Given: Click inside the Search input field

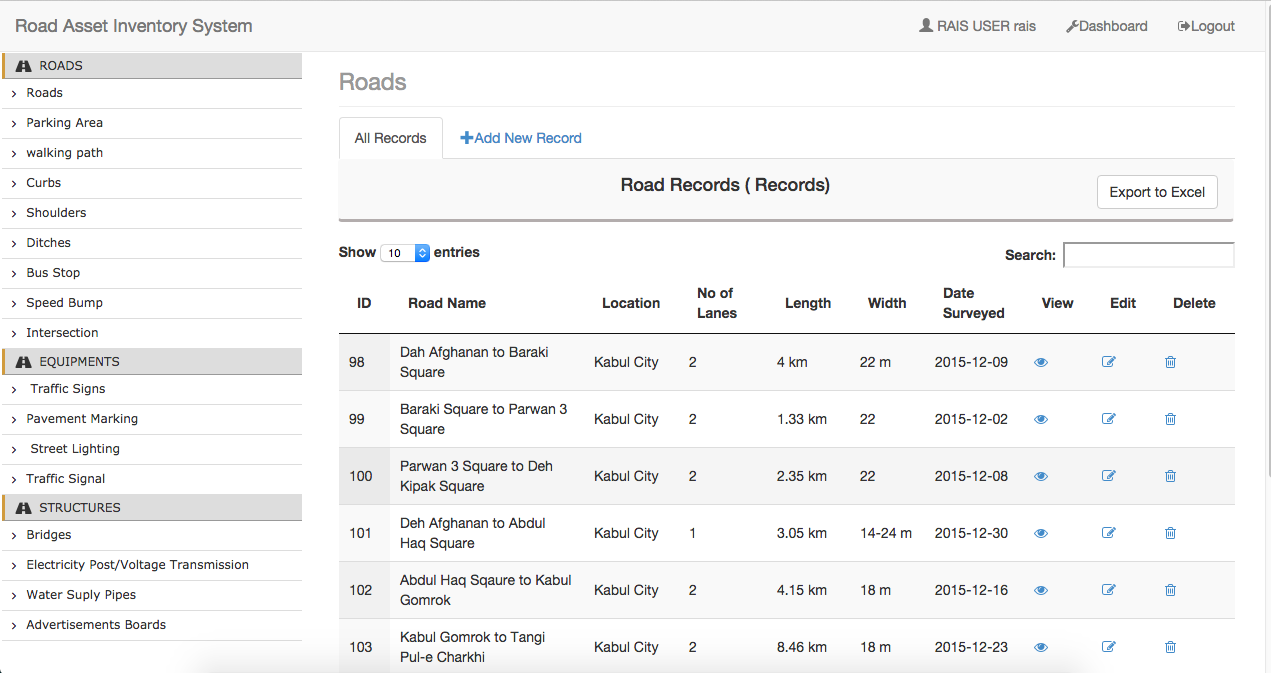Looking at the screenshot, I should click(1148, 255).
